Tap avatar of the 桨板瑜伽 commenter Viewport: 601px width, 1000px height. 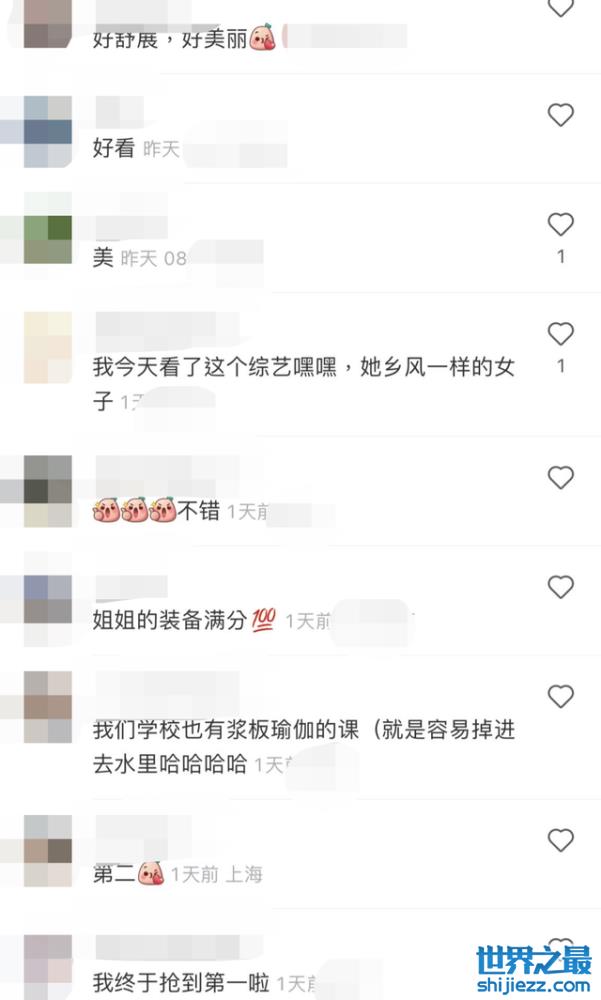pos(48,707)
